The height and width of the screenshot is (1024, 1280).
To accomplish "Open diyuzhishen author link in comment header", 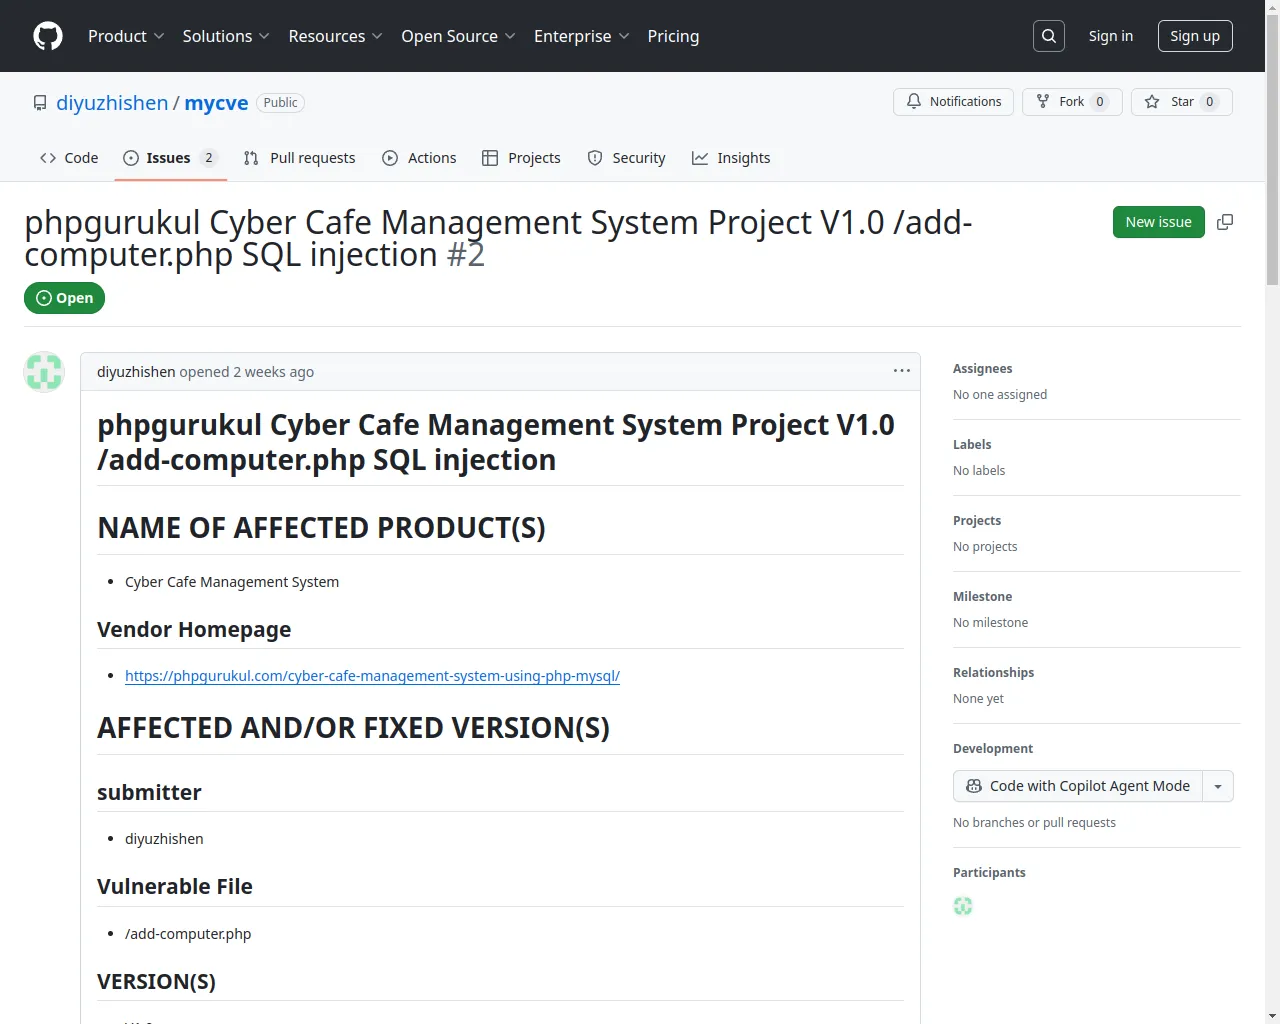I will pos(136,372).
